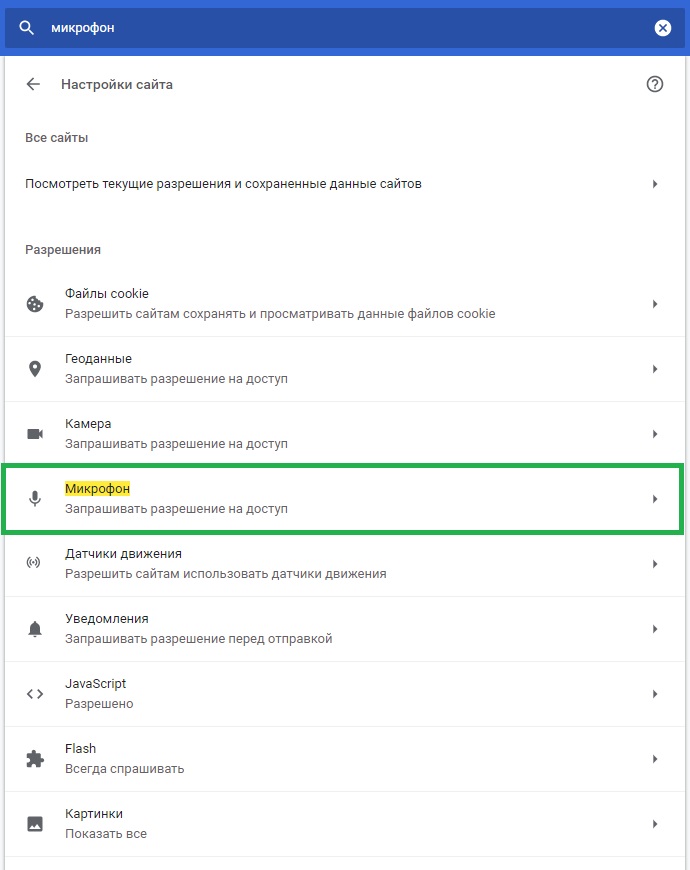Viewport: 690px width, 870px height.
Task: Click the Flash puzzle piece icon
Action: coord(35,758)
